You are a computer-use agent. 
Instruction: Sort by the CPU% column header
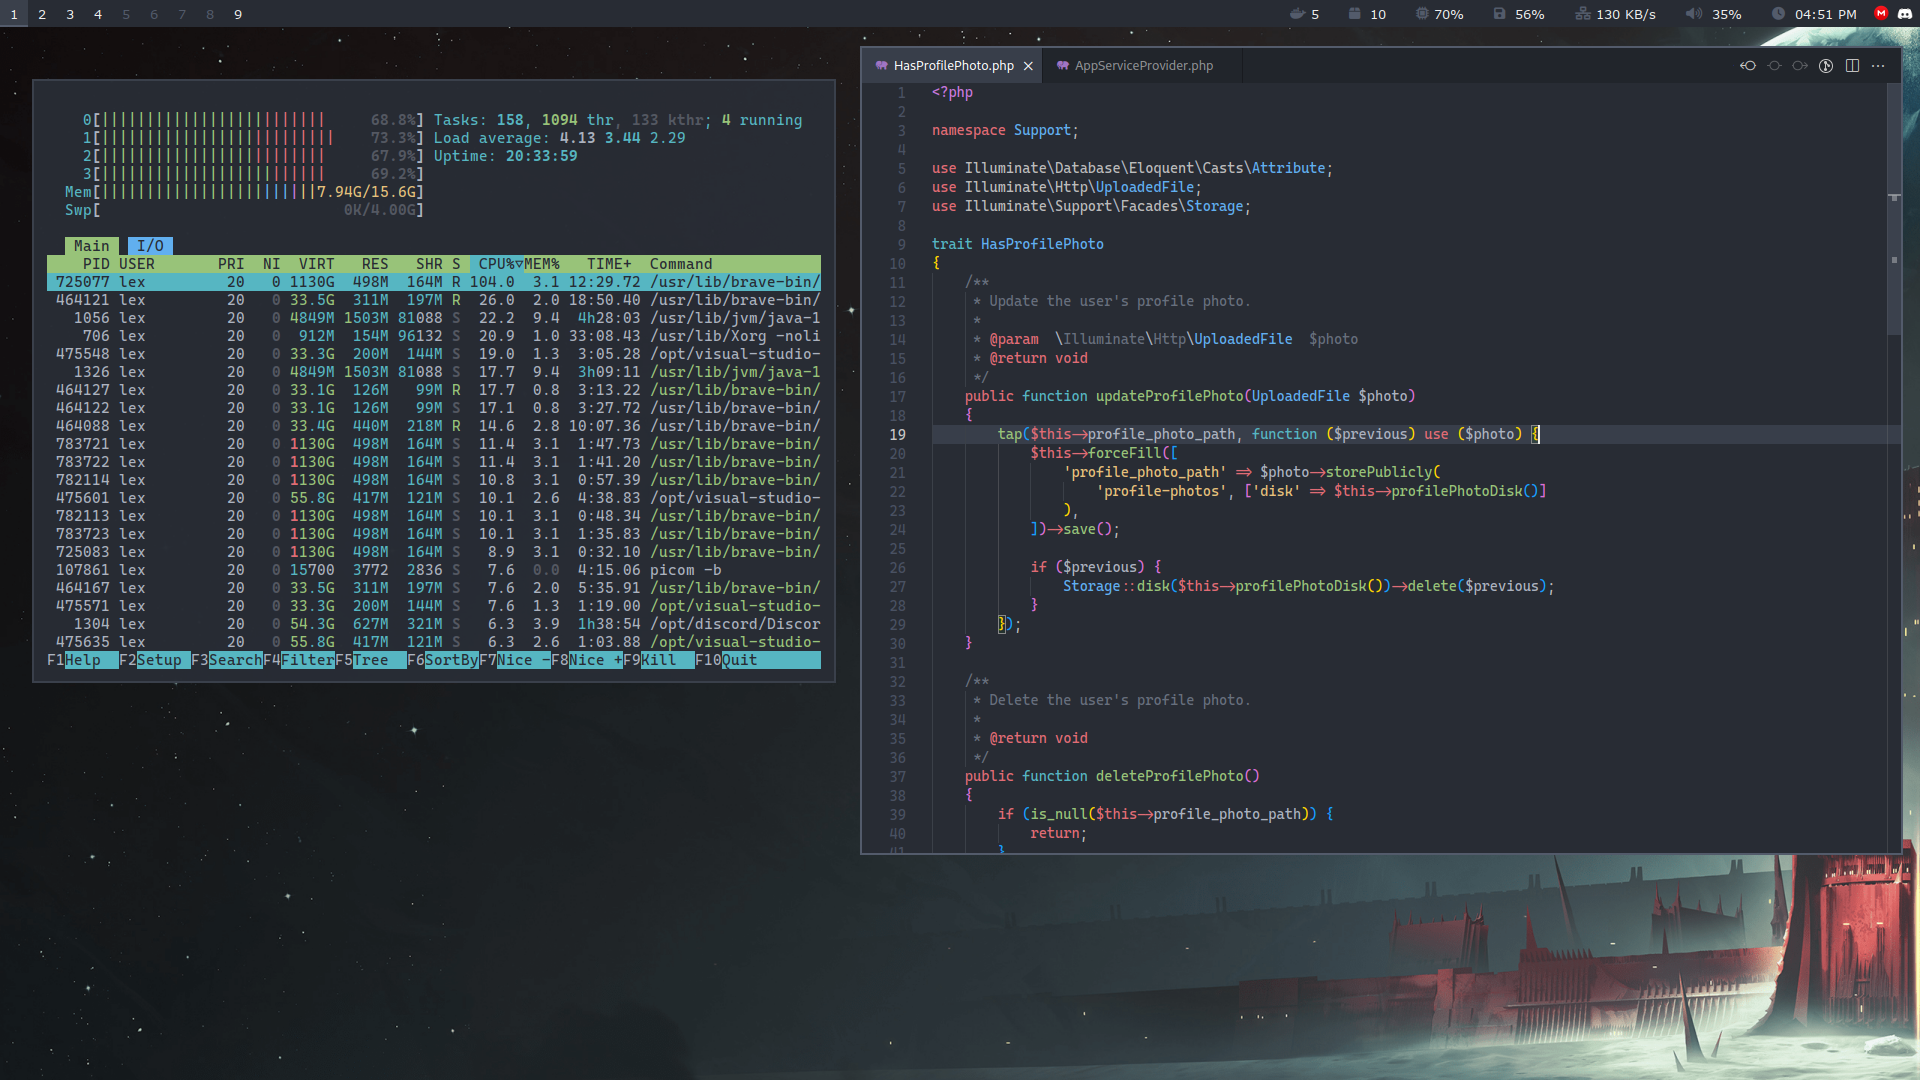pyautogui.click(x=496, y=264)
